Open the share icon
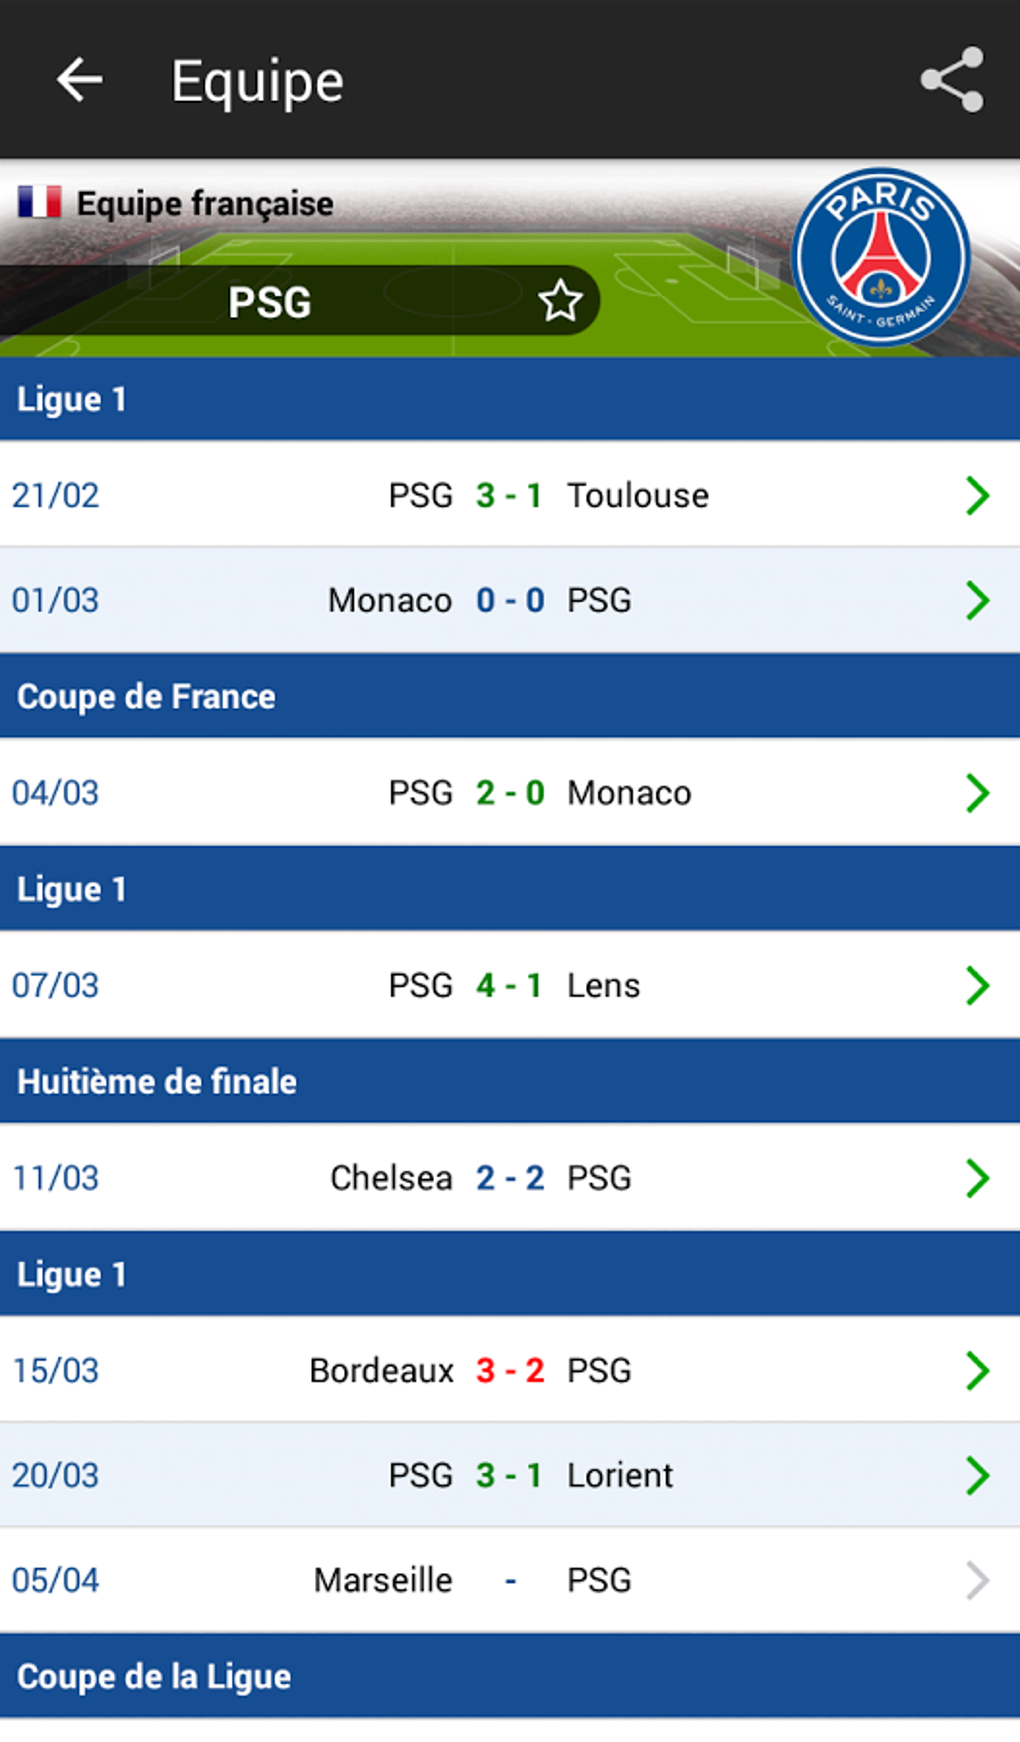 (951, 80)
